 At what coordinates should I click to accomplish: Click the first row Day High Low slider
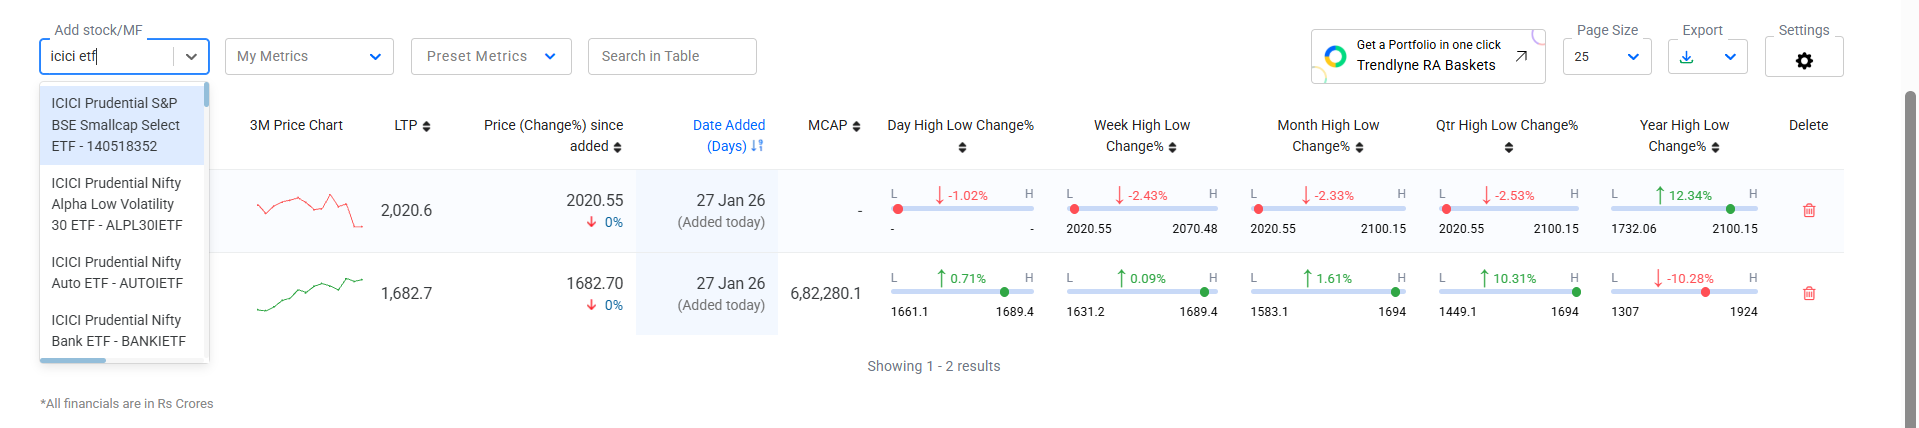[961, 209]
